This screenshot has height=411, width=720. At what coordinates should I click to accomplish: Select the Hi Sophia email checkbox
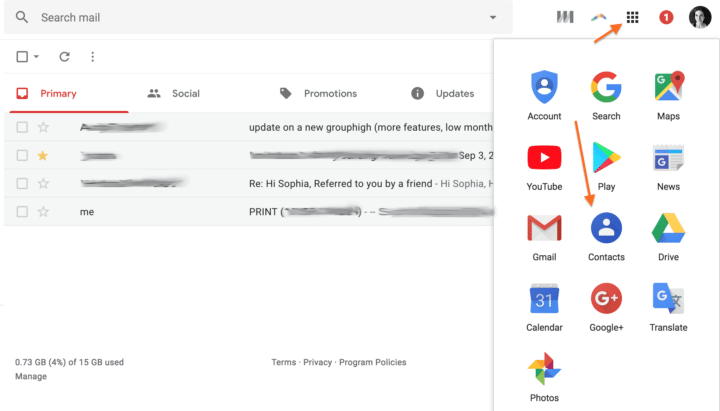pyautogui.click(x=22, y=184)
